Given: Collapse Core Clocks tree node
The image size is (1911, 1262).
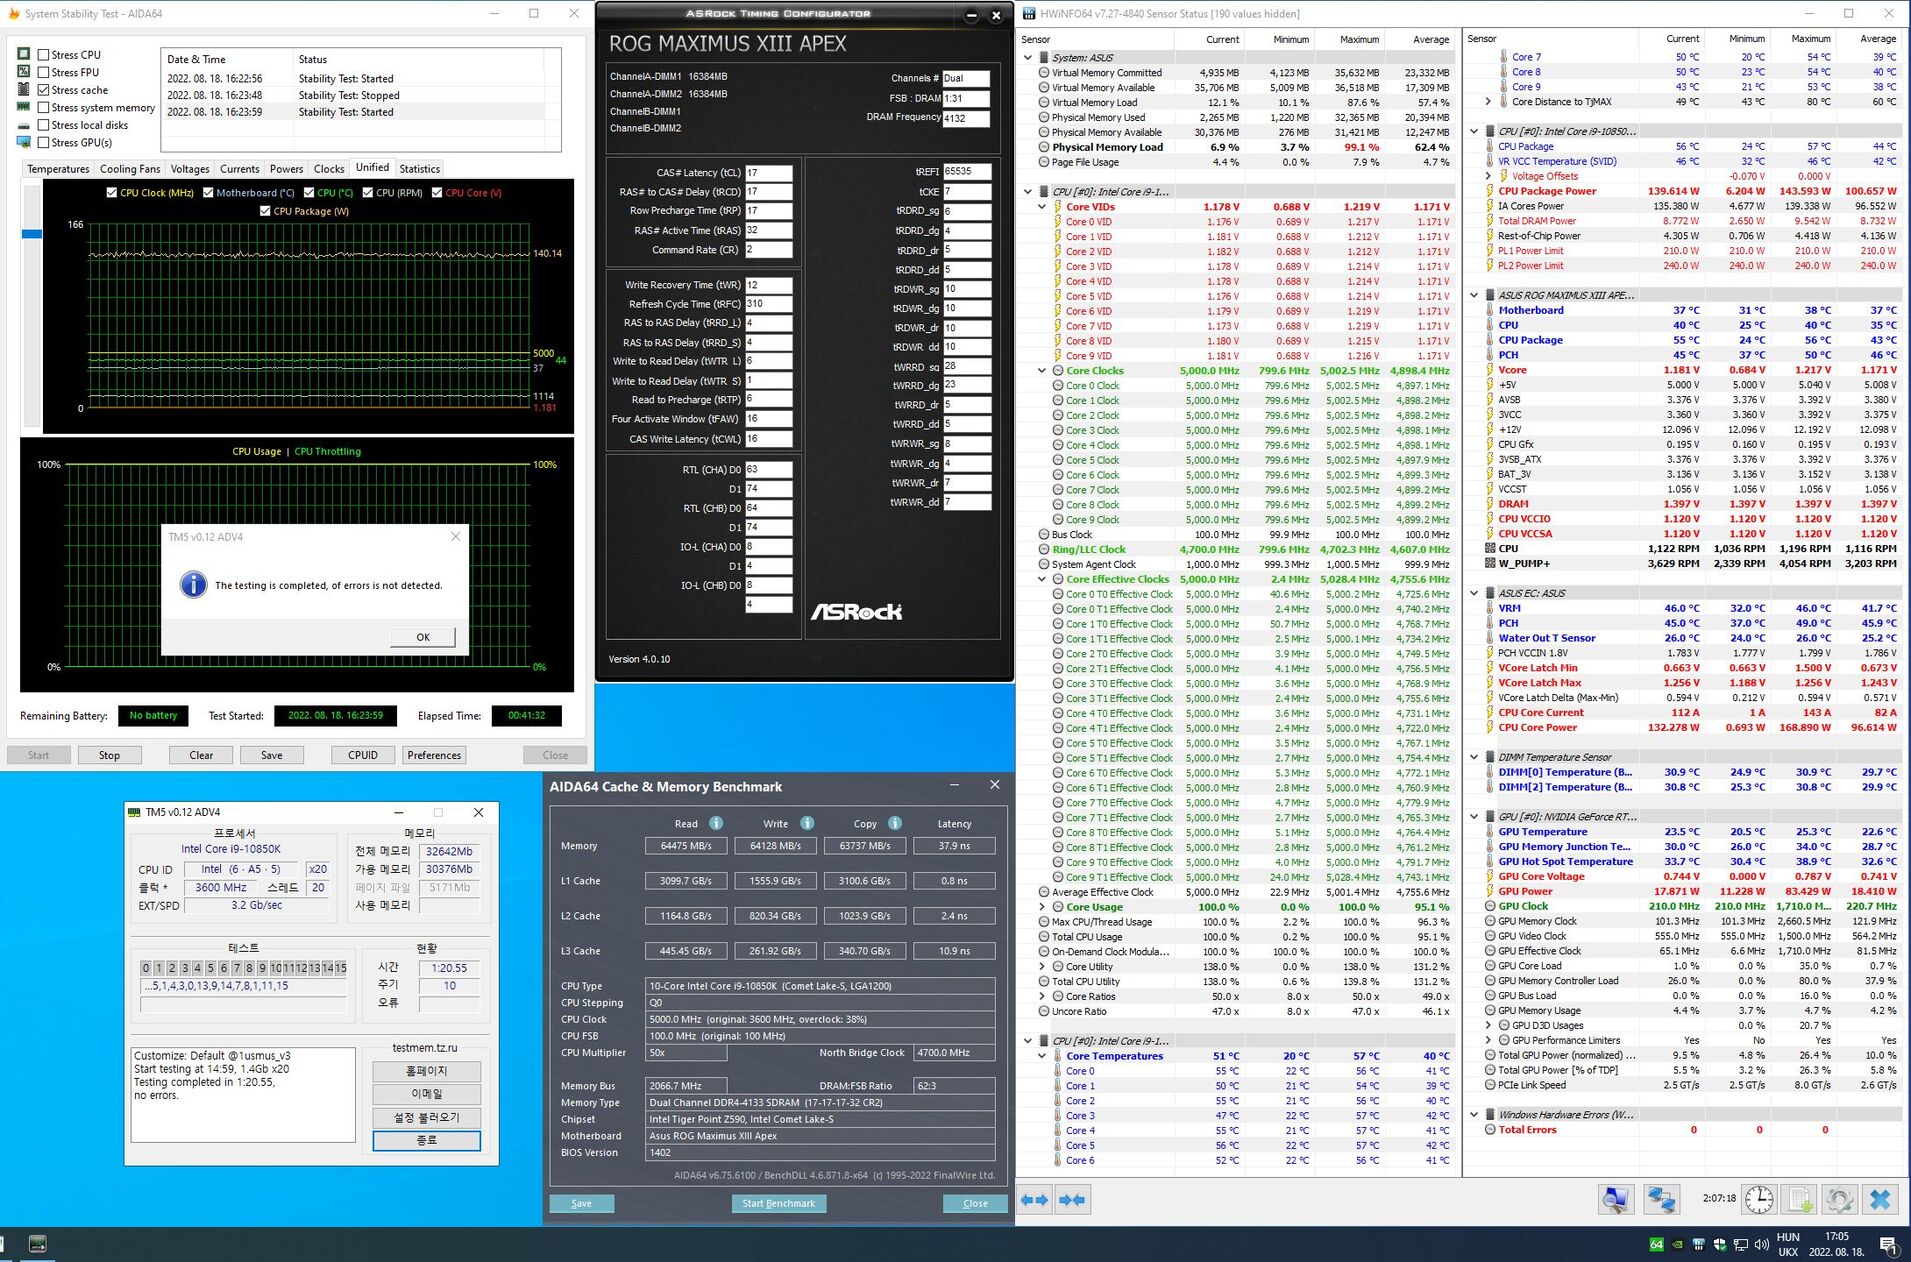Looking at the screenshot, I should (1043, 370).
